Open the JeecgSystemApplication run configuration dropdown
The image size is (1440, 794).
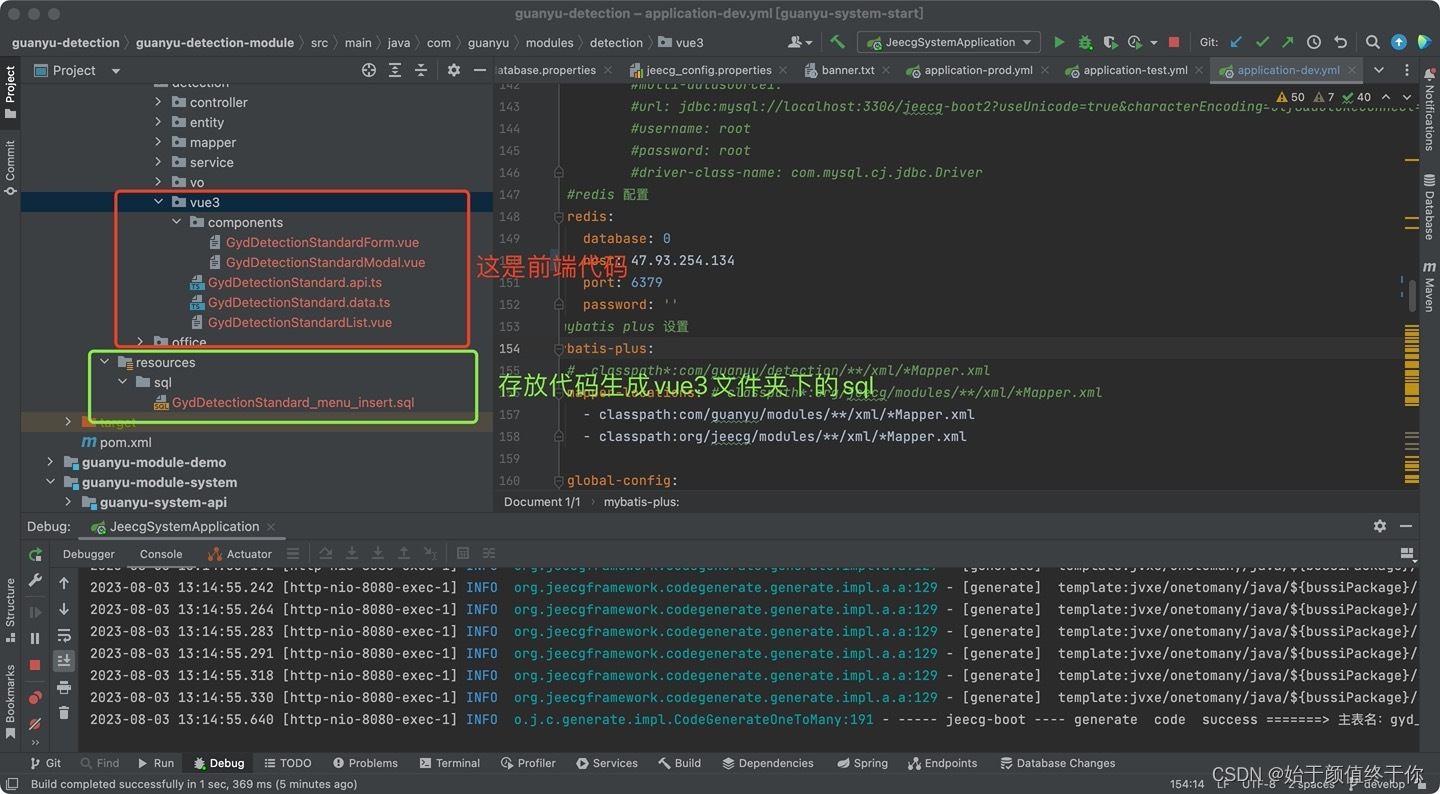click(x=948, y=42)
